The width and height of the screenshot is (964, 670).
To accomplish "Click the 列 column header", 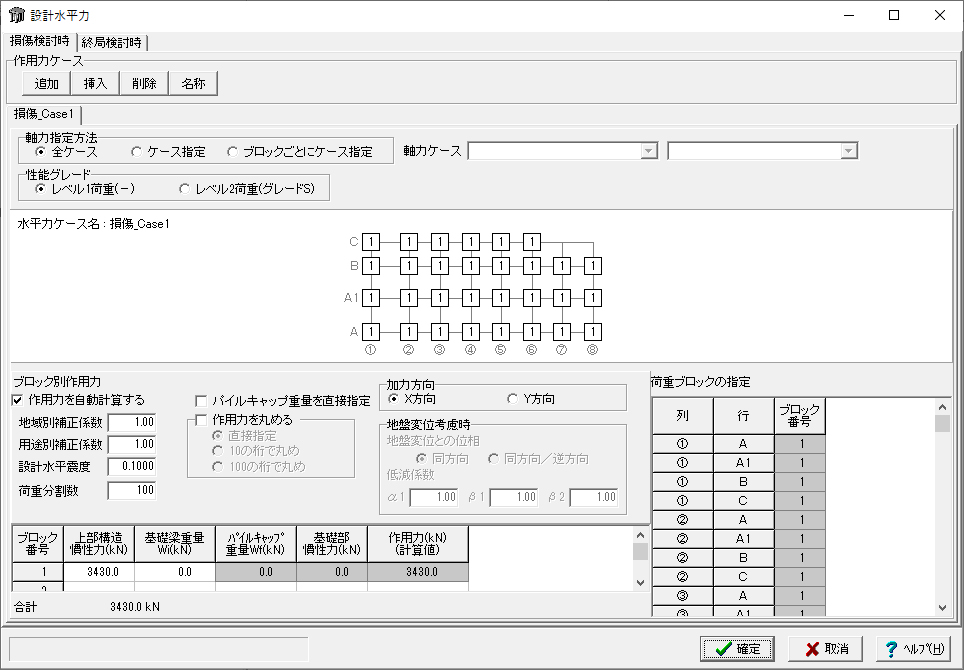I will 682,416.
